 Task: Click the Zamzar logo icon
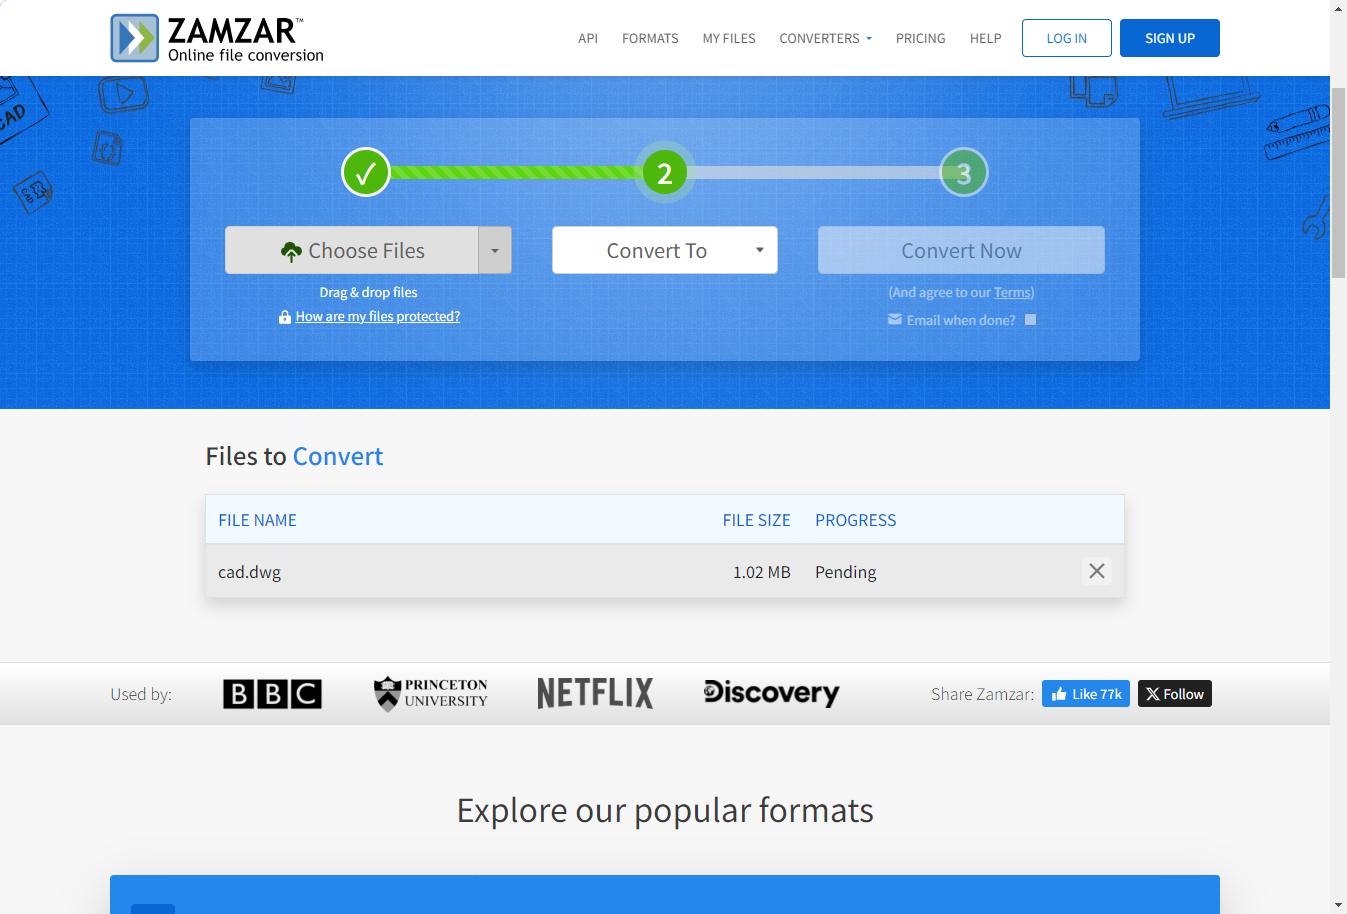coord(135,38)
